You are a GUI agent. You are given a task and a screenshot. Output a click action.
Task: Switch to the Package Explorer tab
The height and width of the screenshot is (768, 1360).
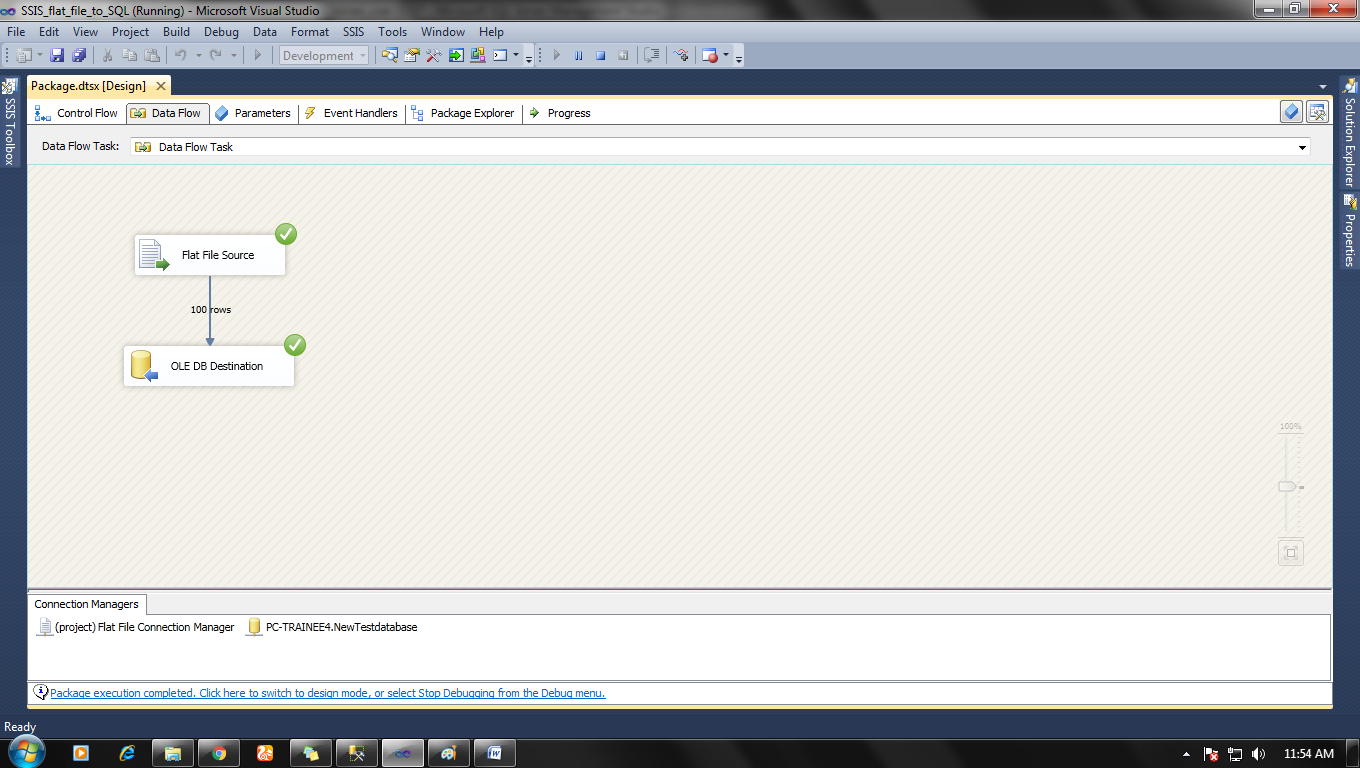click(x=463, y=113)
